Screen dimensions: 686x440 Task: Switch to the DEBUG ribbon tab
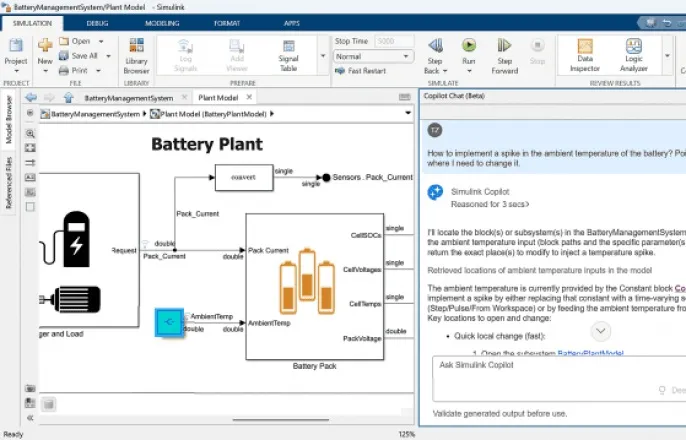point(97,23)
